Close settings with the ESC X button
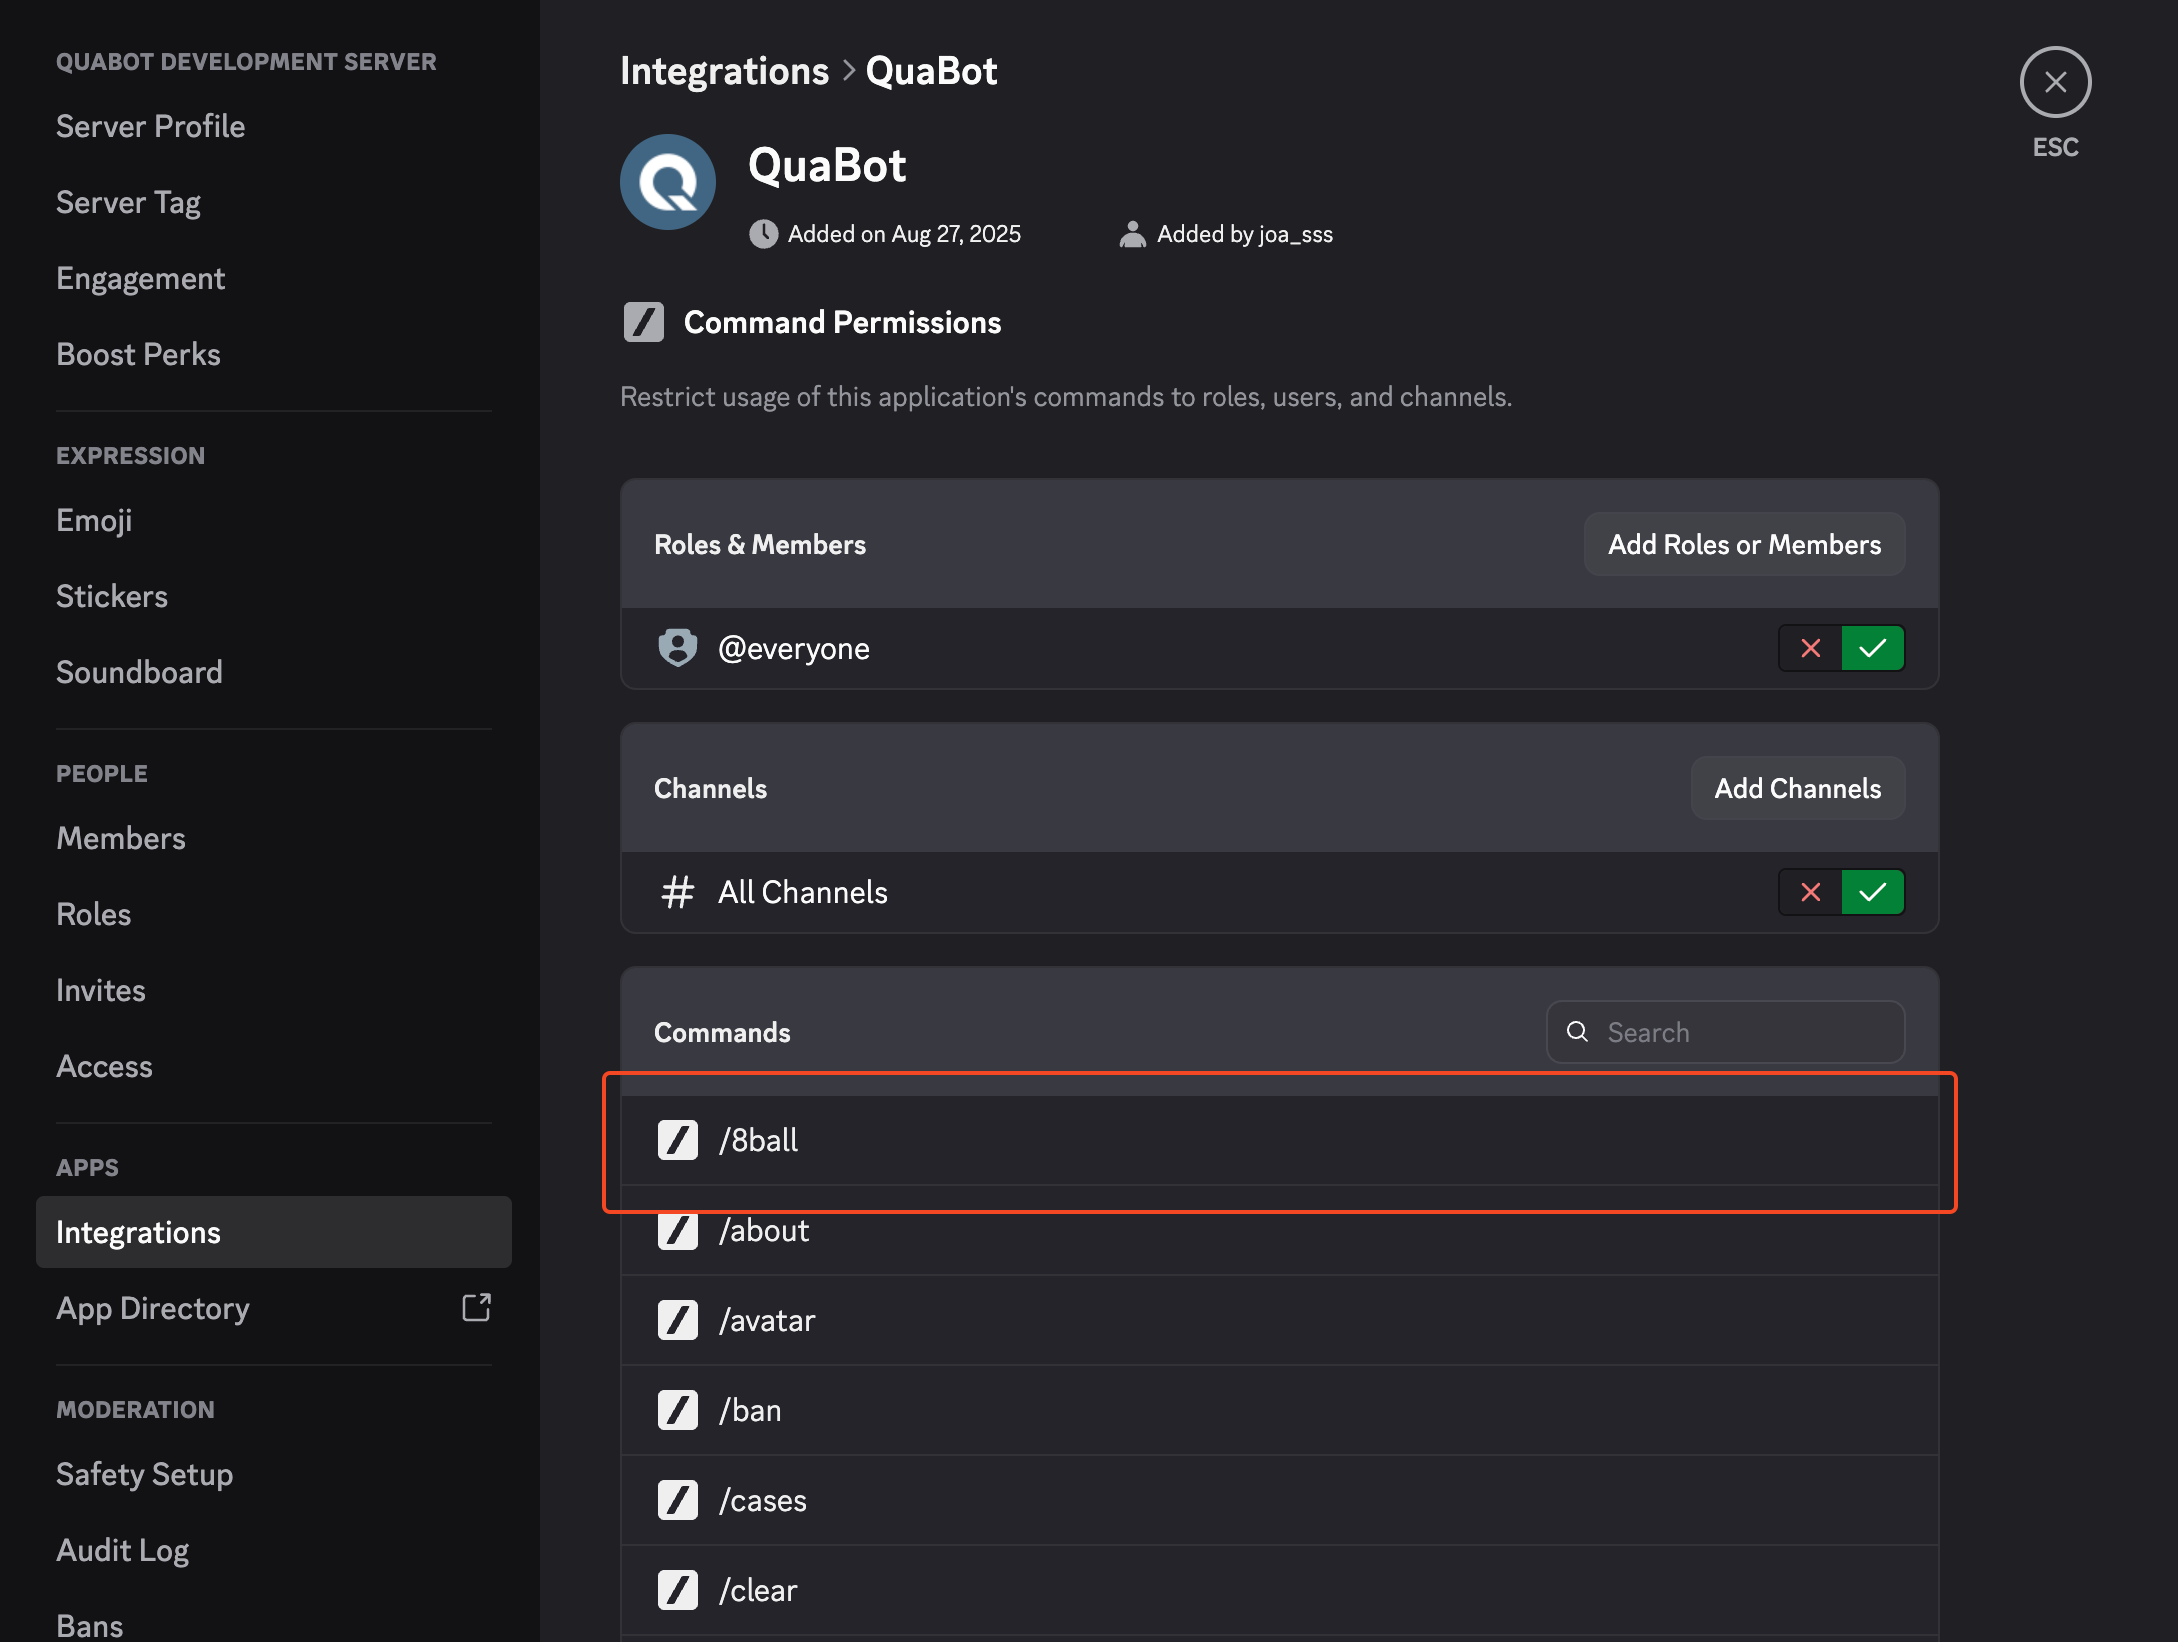 (2055, 82)
